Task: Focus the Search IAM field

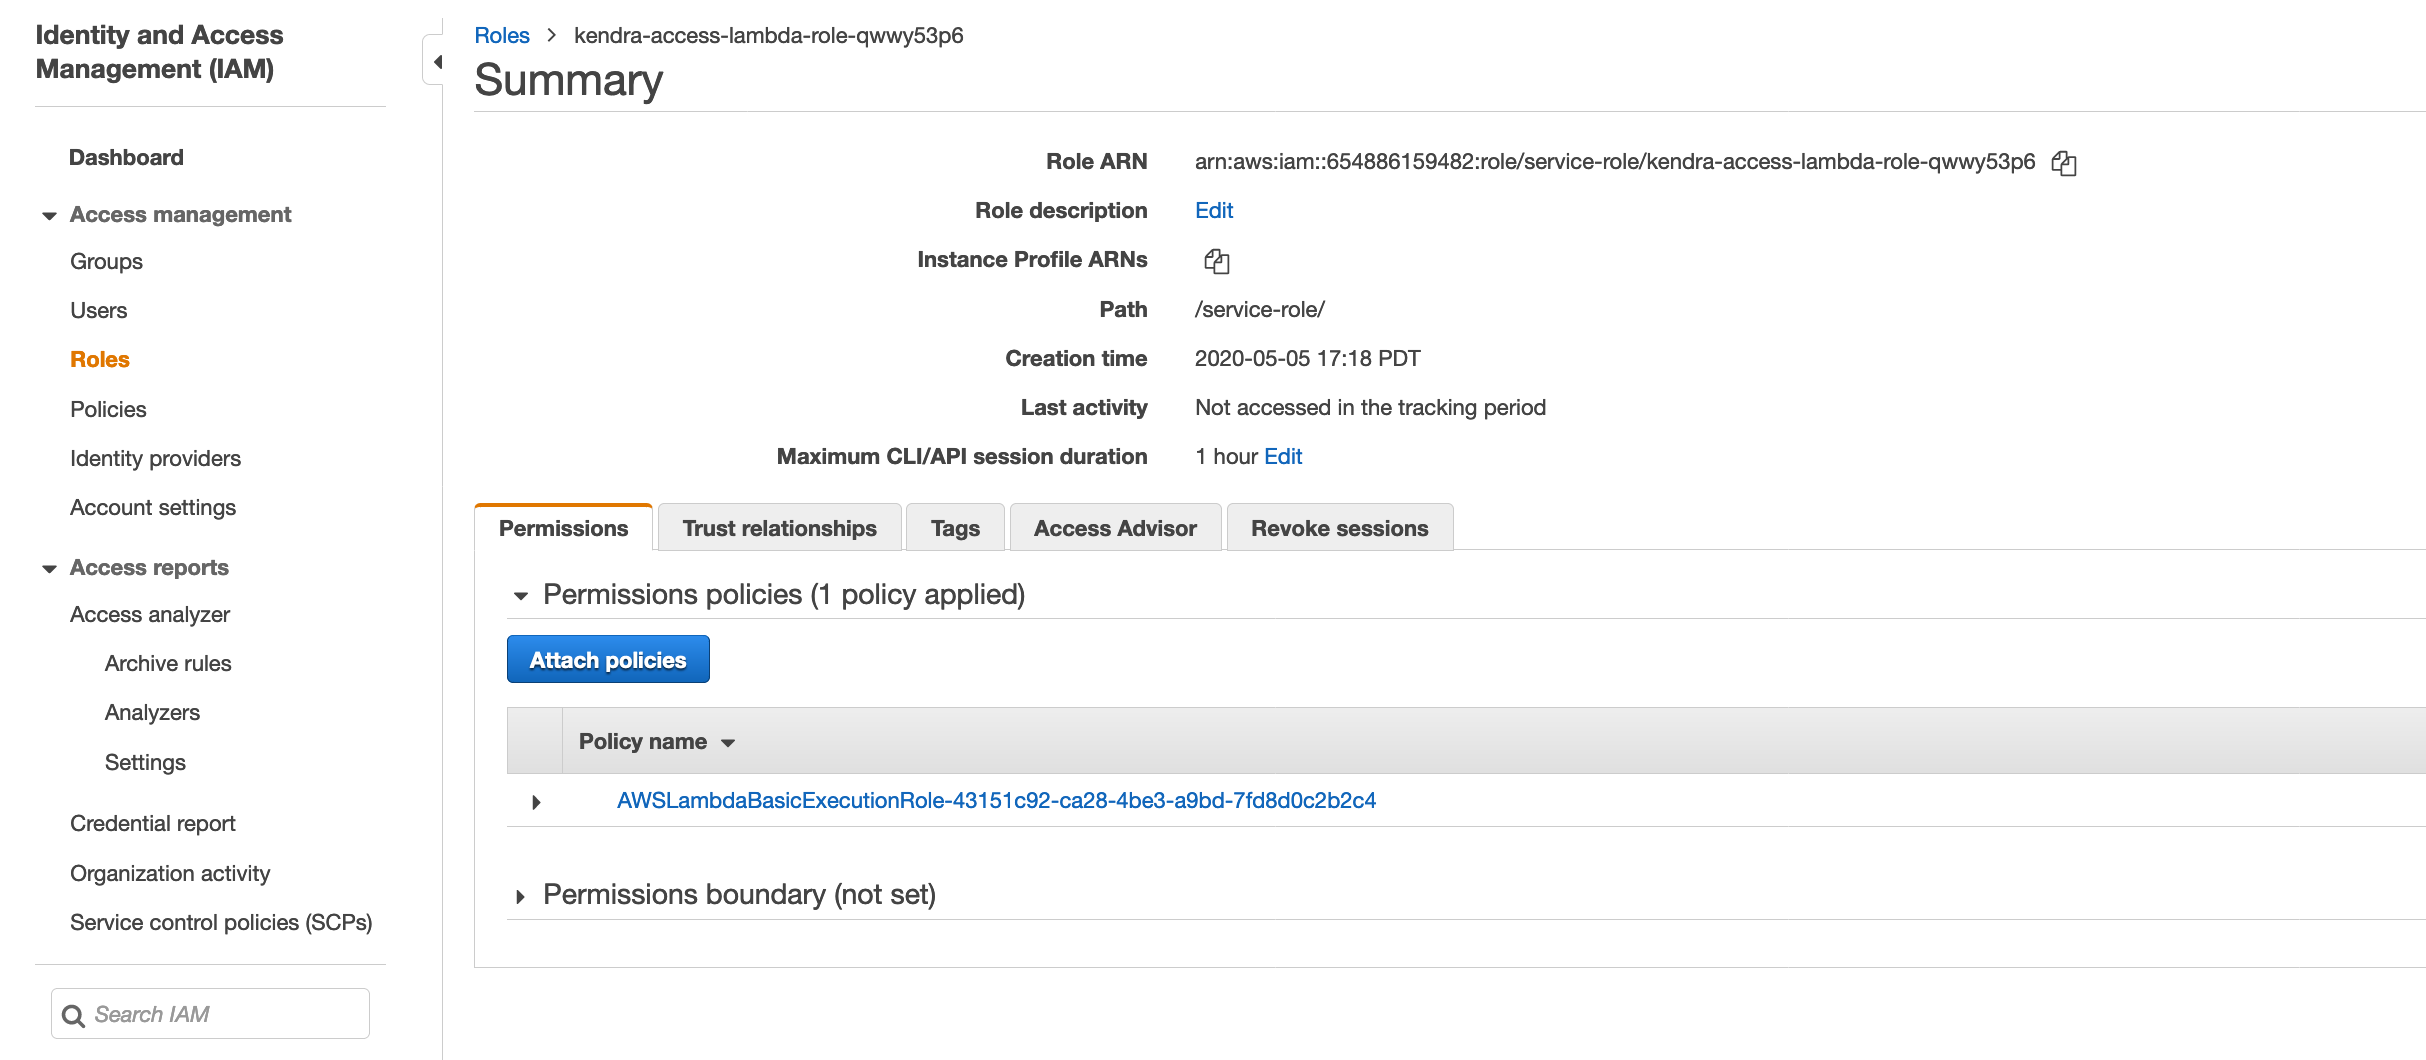Action: coord(210,1014)
